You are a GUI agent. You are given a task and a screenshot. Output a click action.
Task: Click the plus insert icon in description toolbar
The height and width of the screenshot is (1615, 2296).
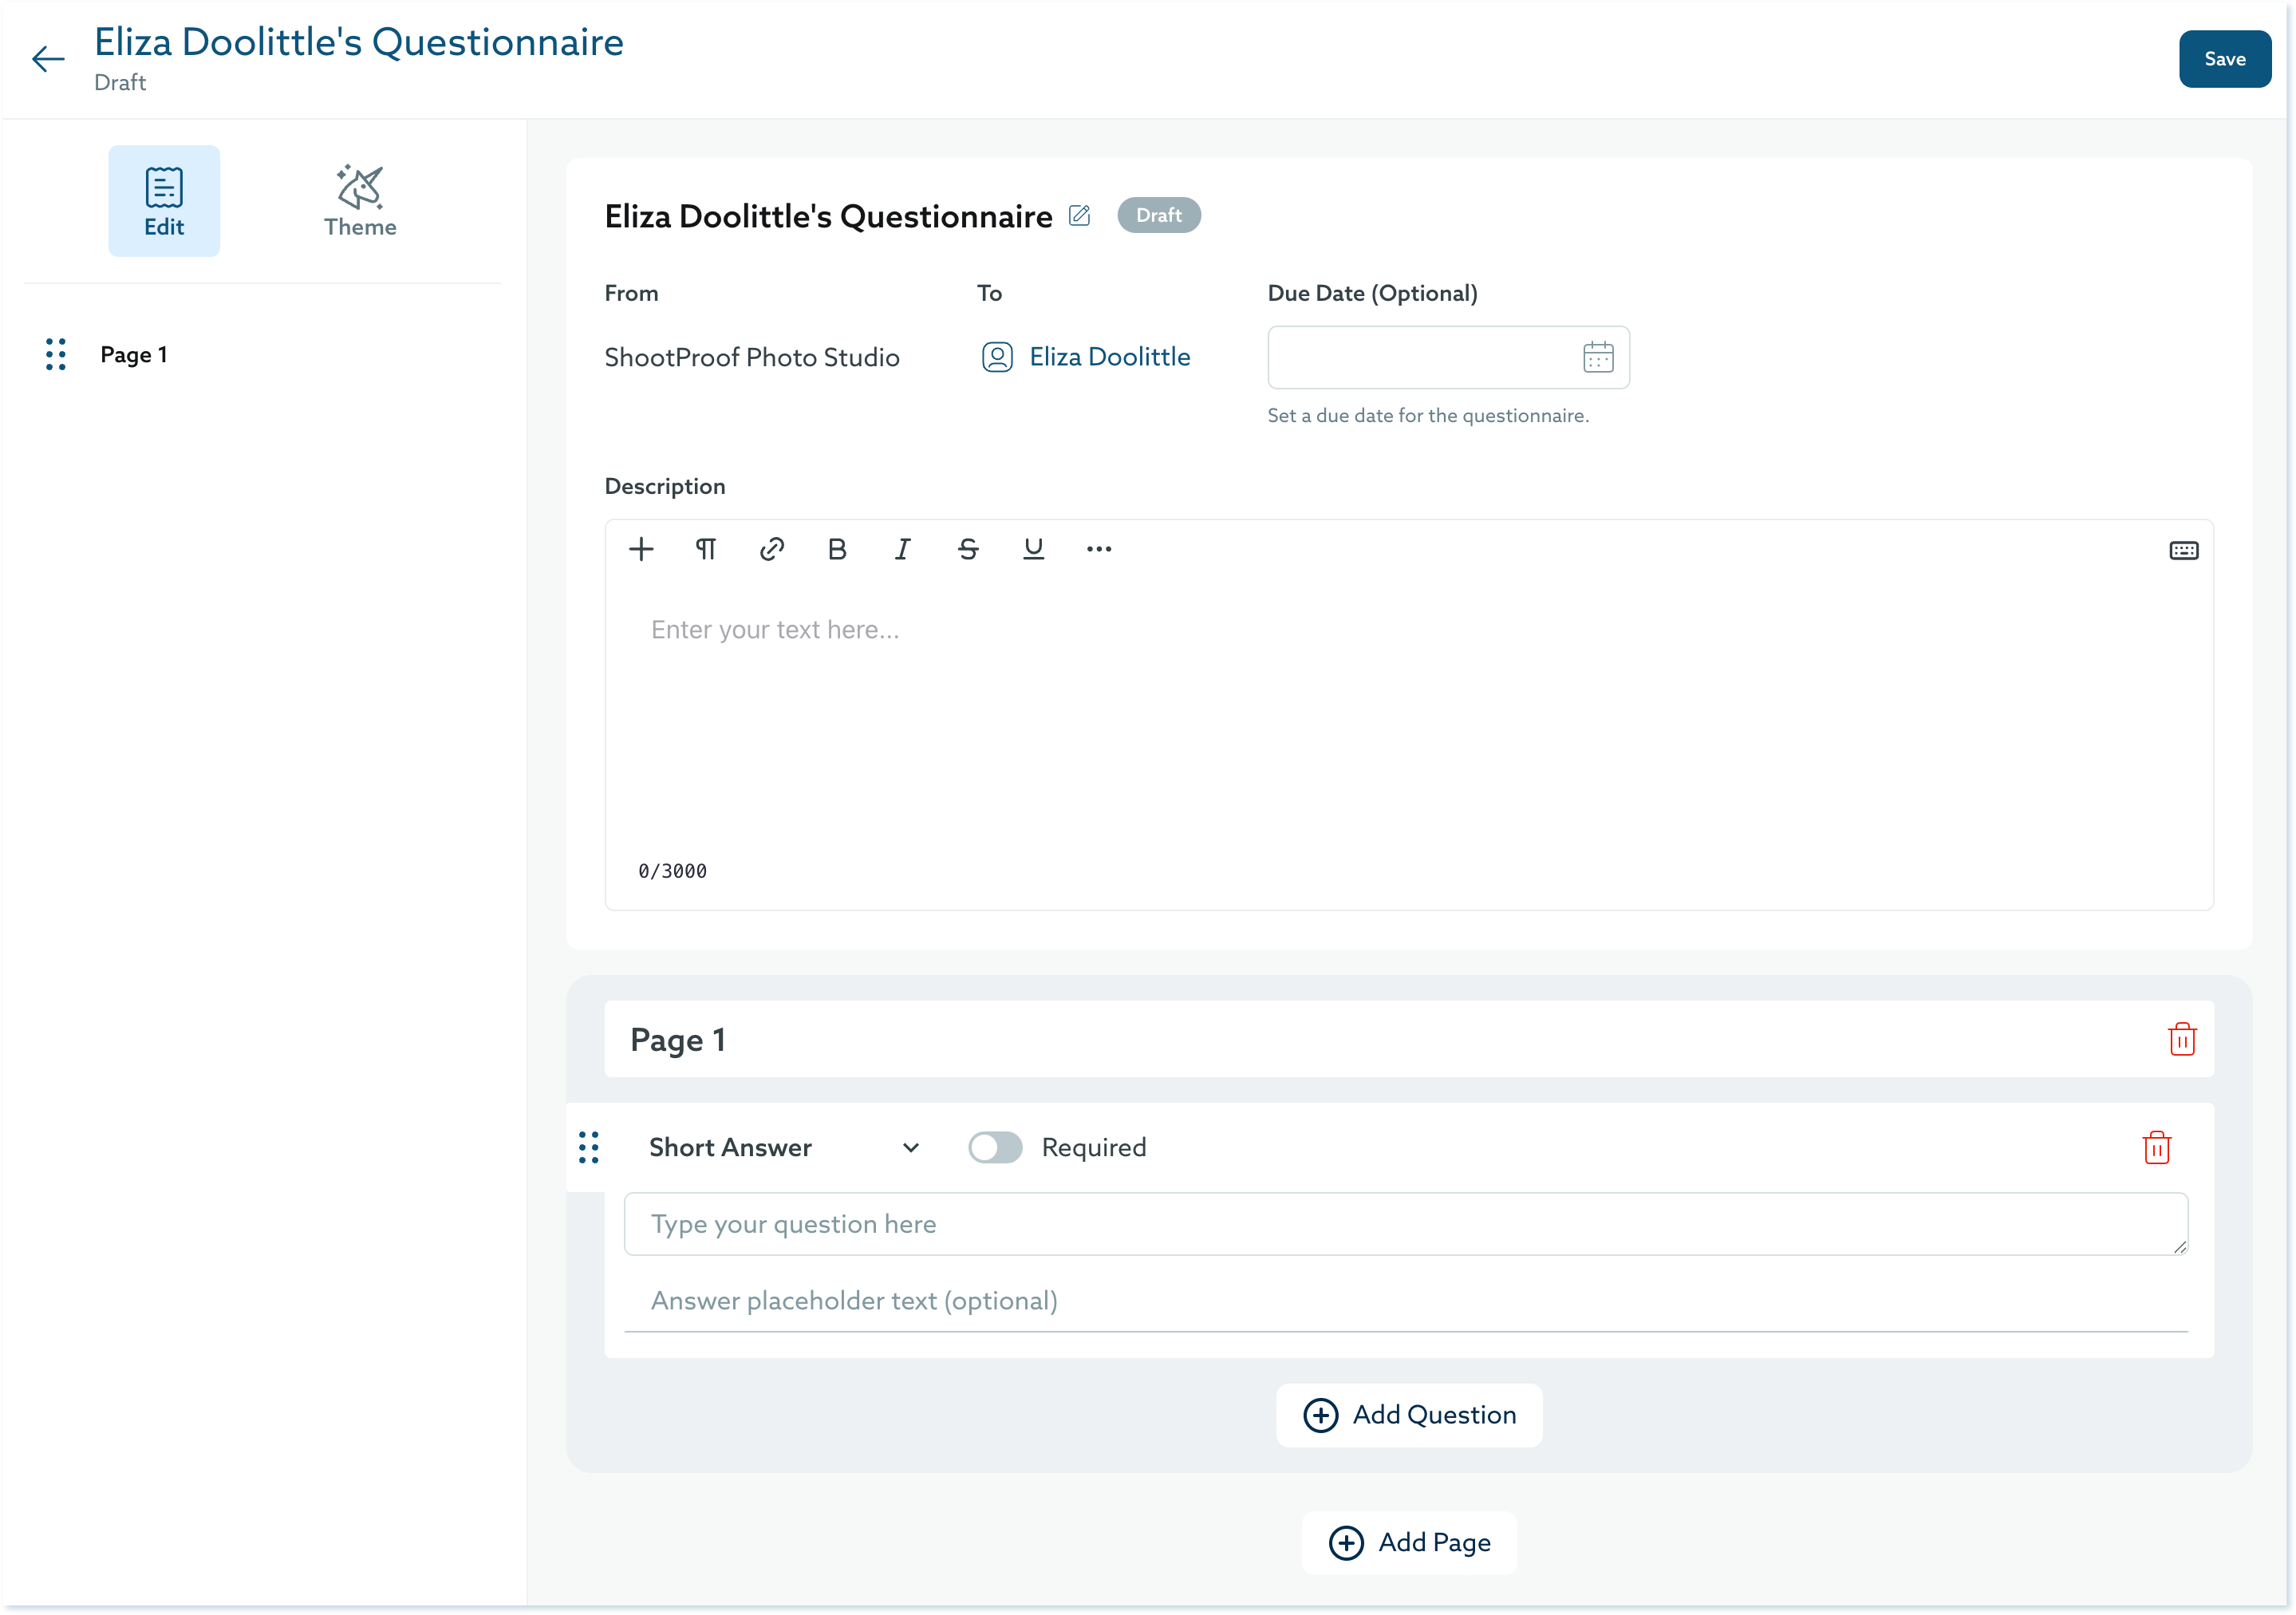coord(641,549)
